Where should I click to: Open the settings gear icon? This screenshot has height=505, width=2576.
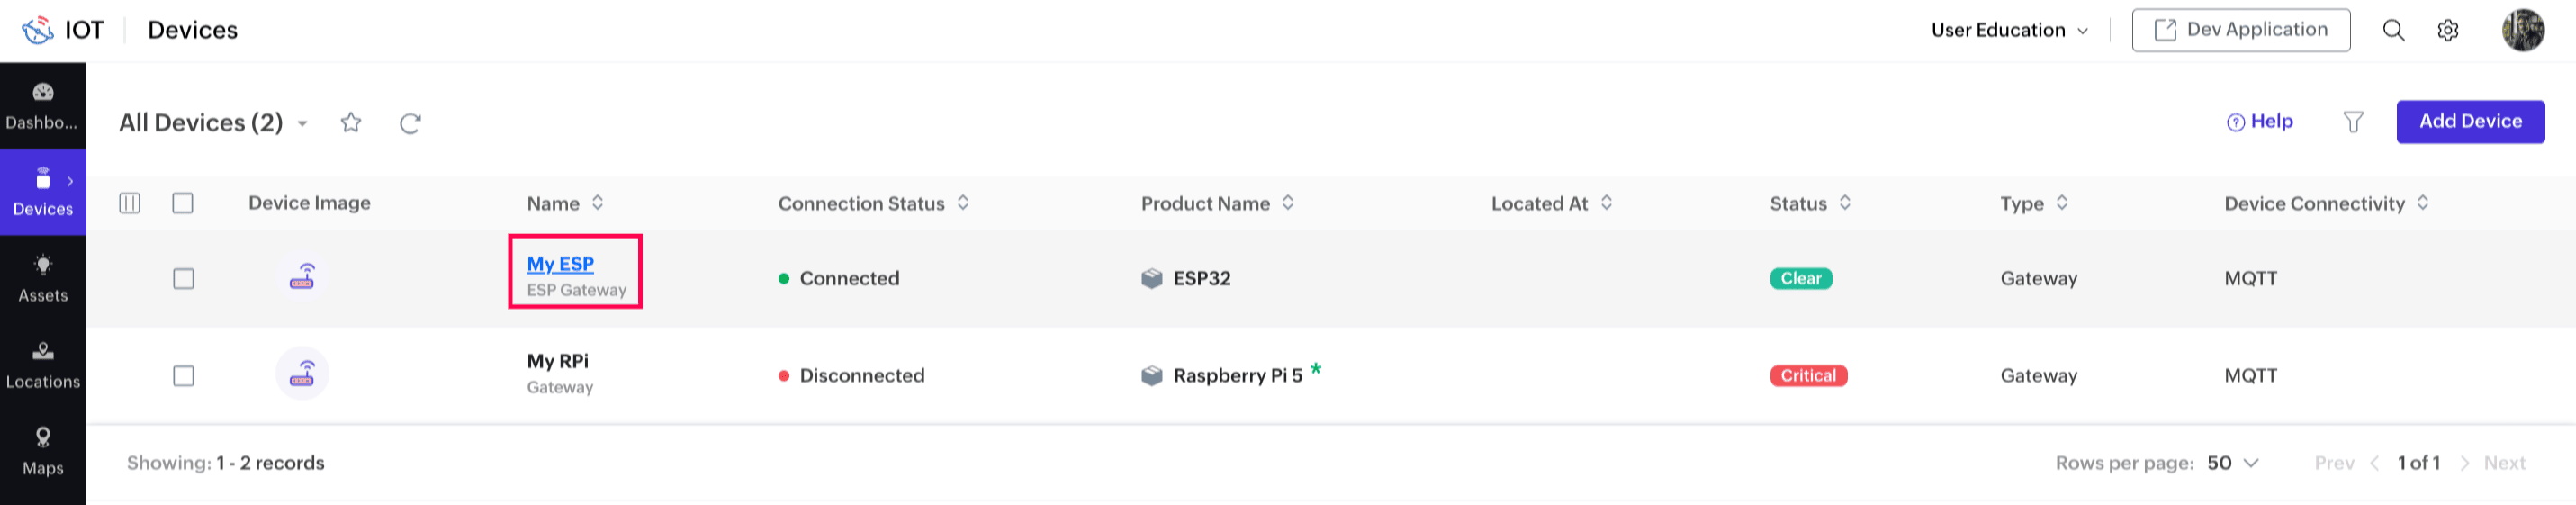[x=2447, y=30]
